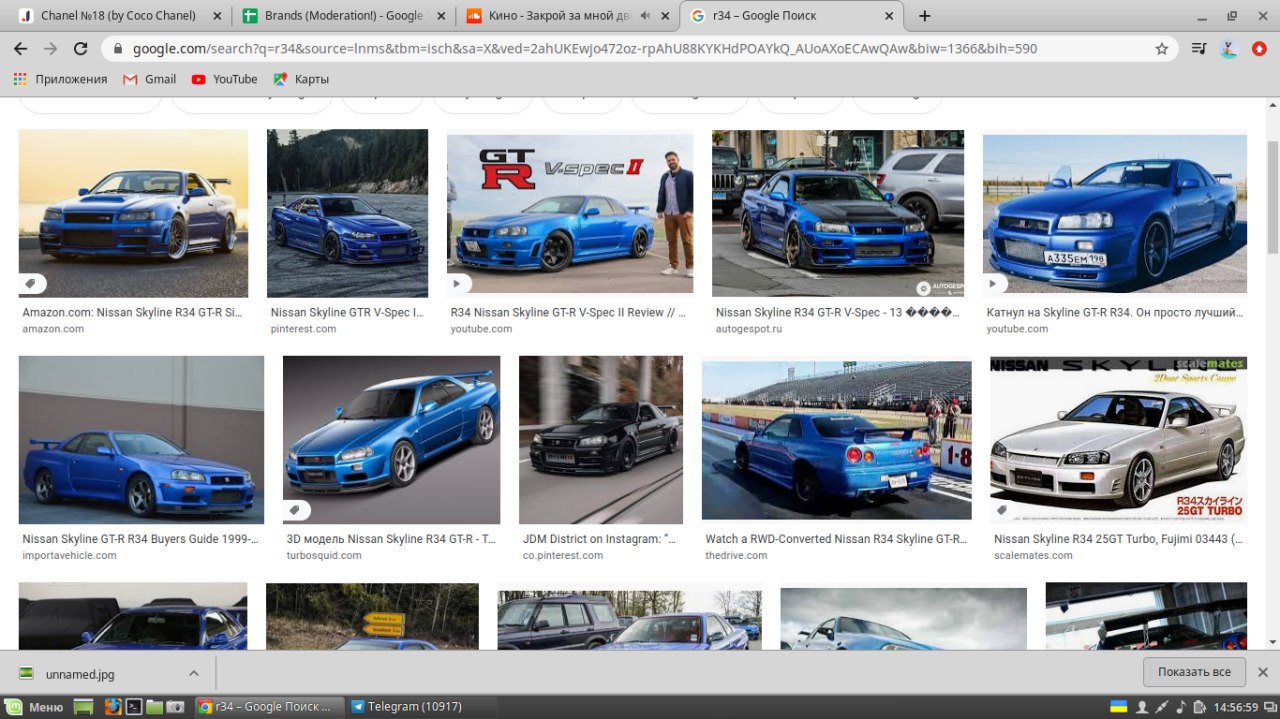Viewport: 1280px width, 719px height.
Task: Launch the screenshot camera tool
Action: click(175, 707)
